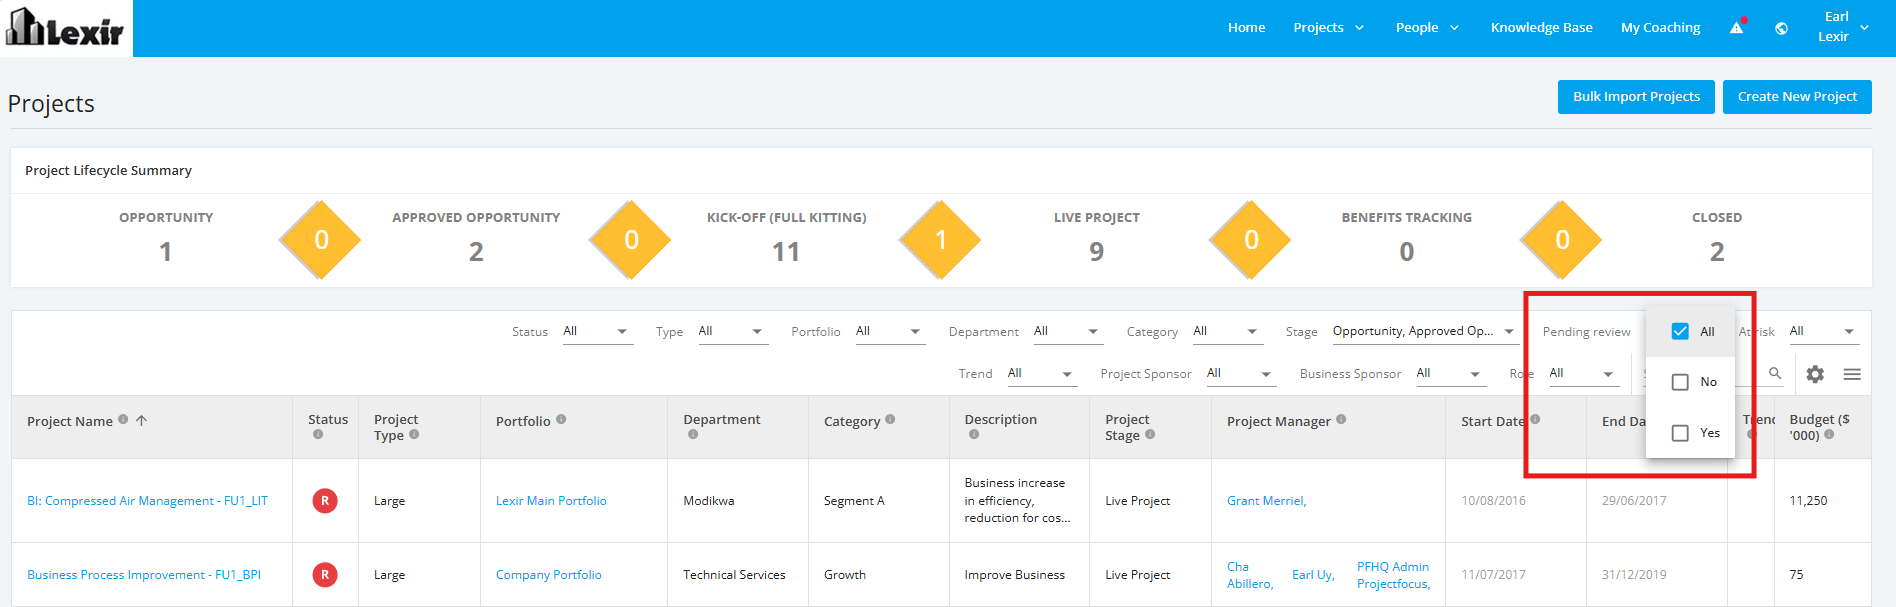Image resolution: width=1896 pixels, height=607 pixels.
Task: Click the yellow diamond after Kick-Off stage
Action: (940, 240)
